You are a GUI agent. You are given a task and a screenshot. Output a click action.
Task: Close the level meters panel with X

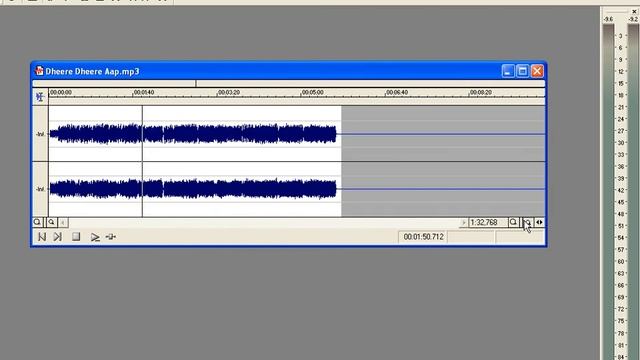coord(634,12)
